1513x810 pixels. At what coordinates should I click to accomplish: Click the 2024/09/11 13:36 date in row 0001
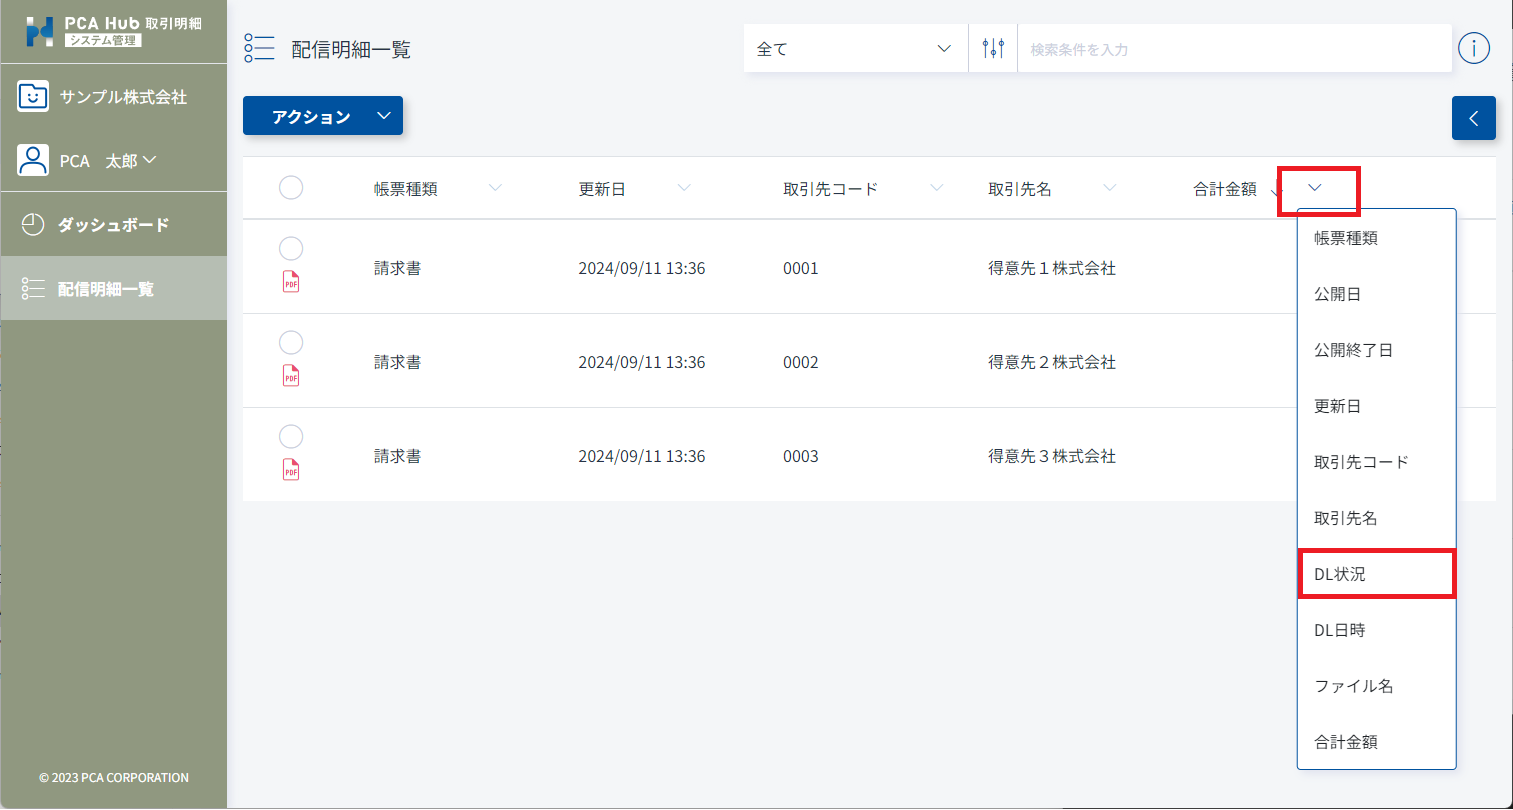(x=642, y=268)
